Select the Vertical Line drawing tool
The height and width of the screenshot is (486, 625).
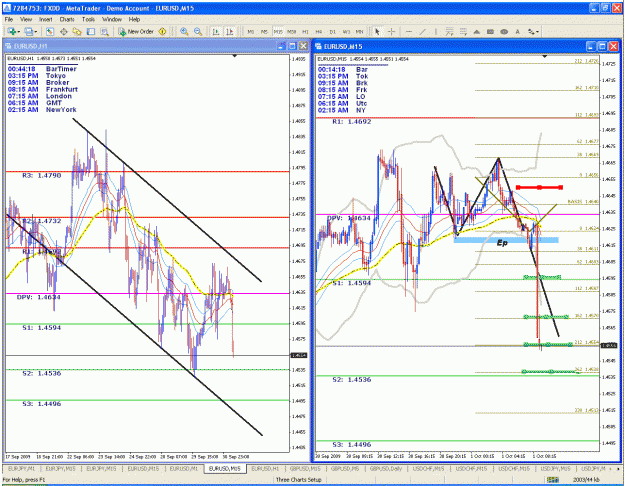pyautogui.click(x=436, y=31)
